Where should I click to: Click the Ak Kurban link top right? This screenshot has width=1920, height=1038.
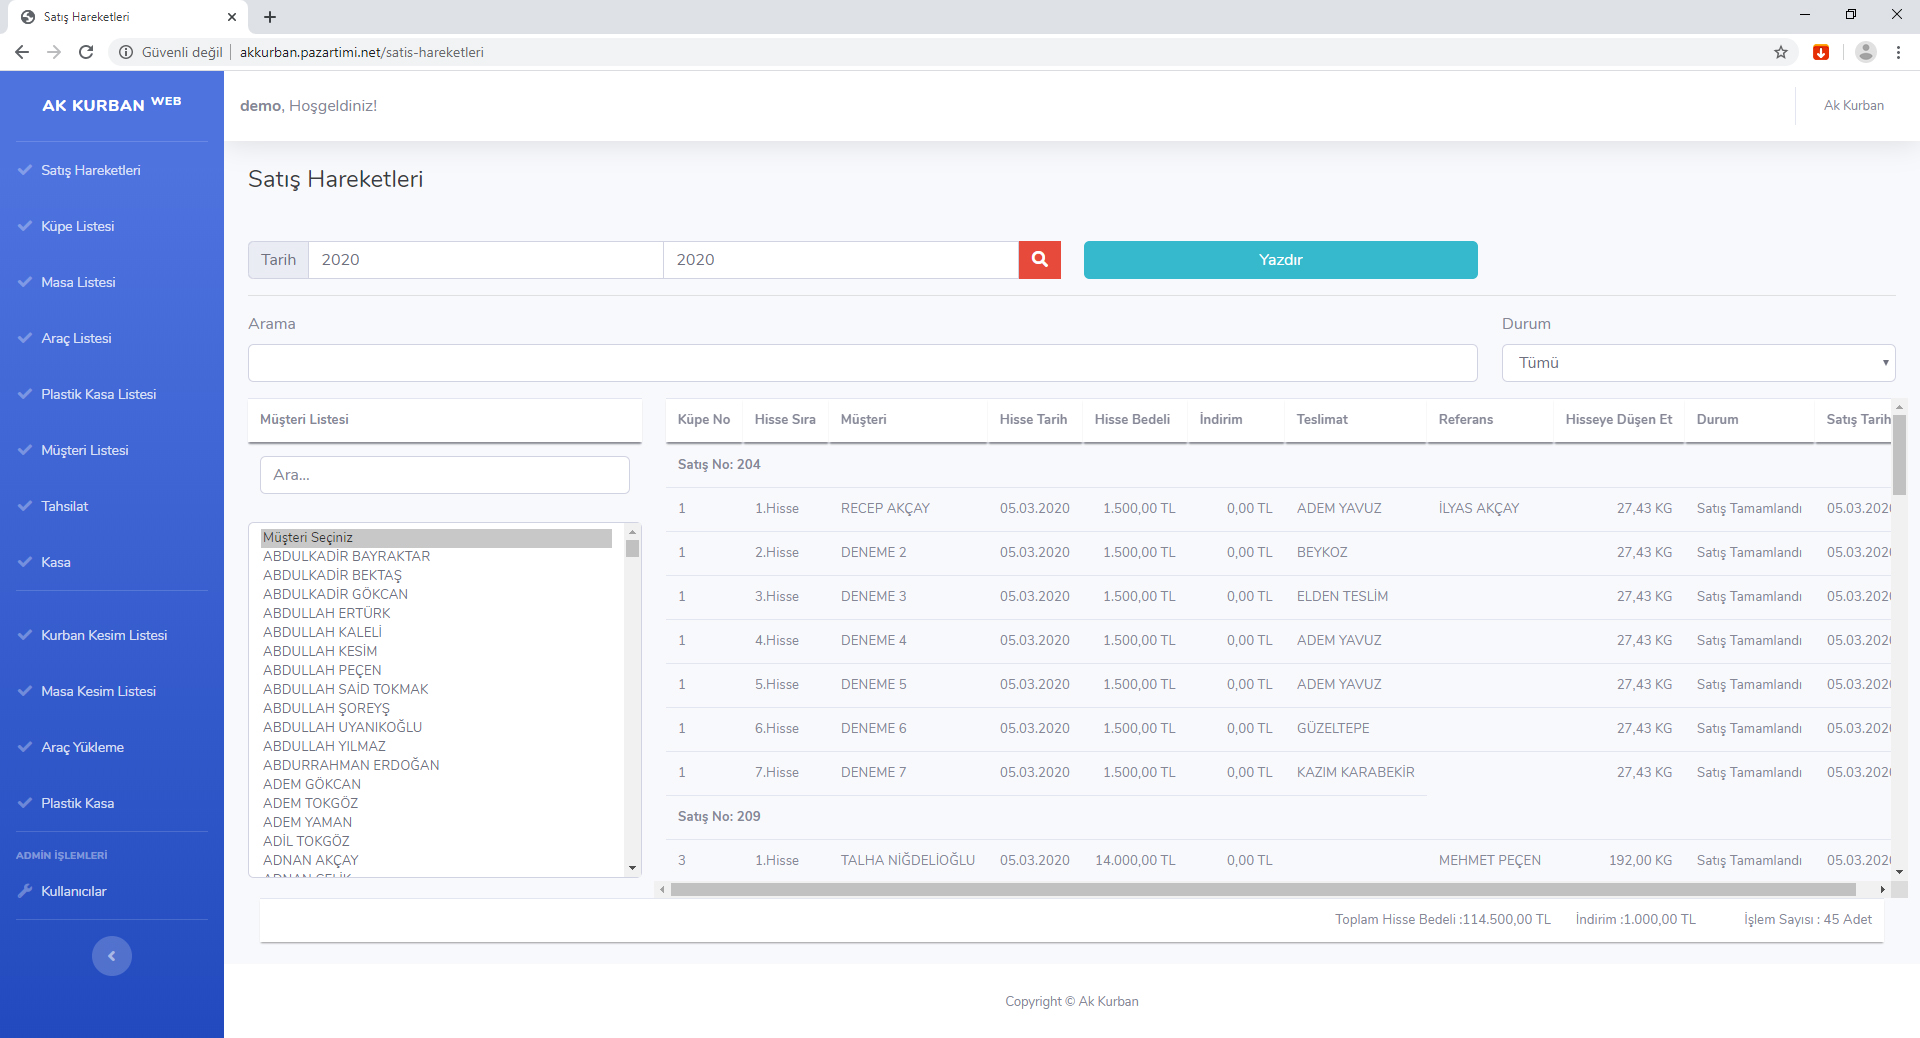[x=1853, y=105]
